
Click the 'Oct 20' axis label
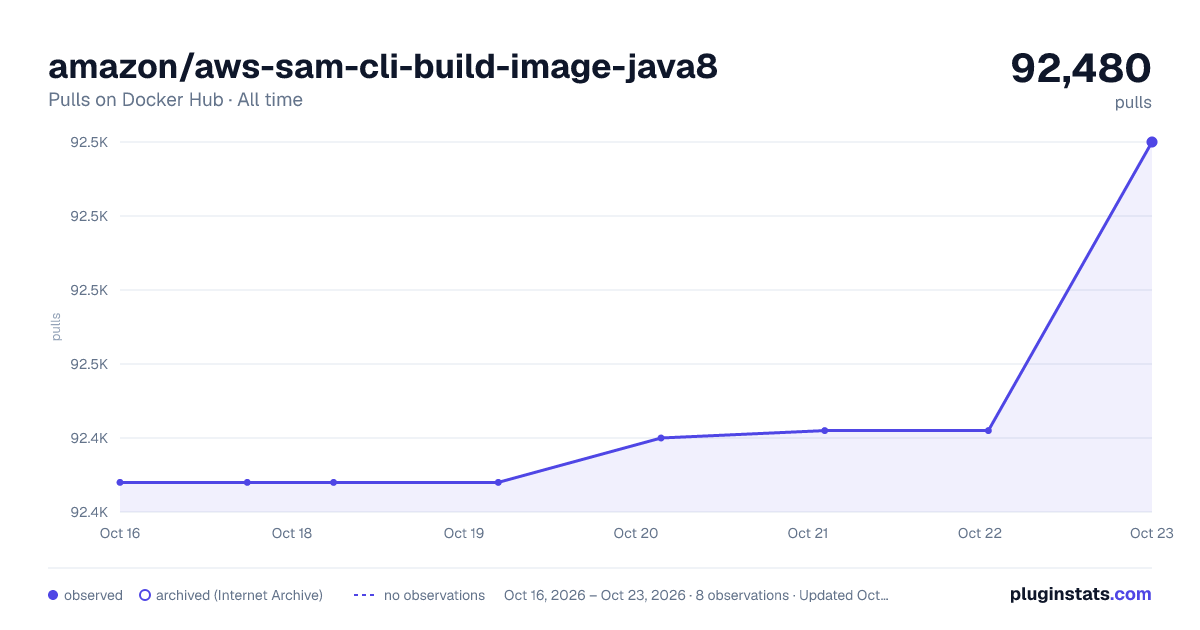(x=636, y=533)
